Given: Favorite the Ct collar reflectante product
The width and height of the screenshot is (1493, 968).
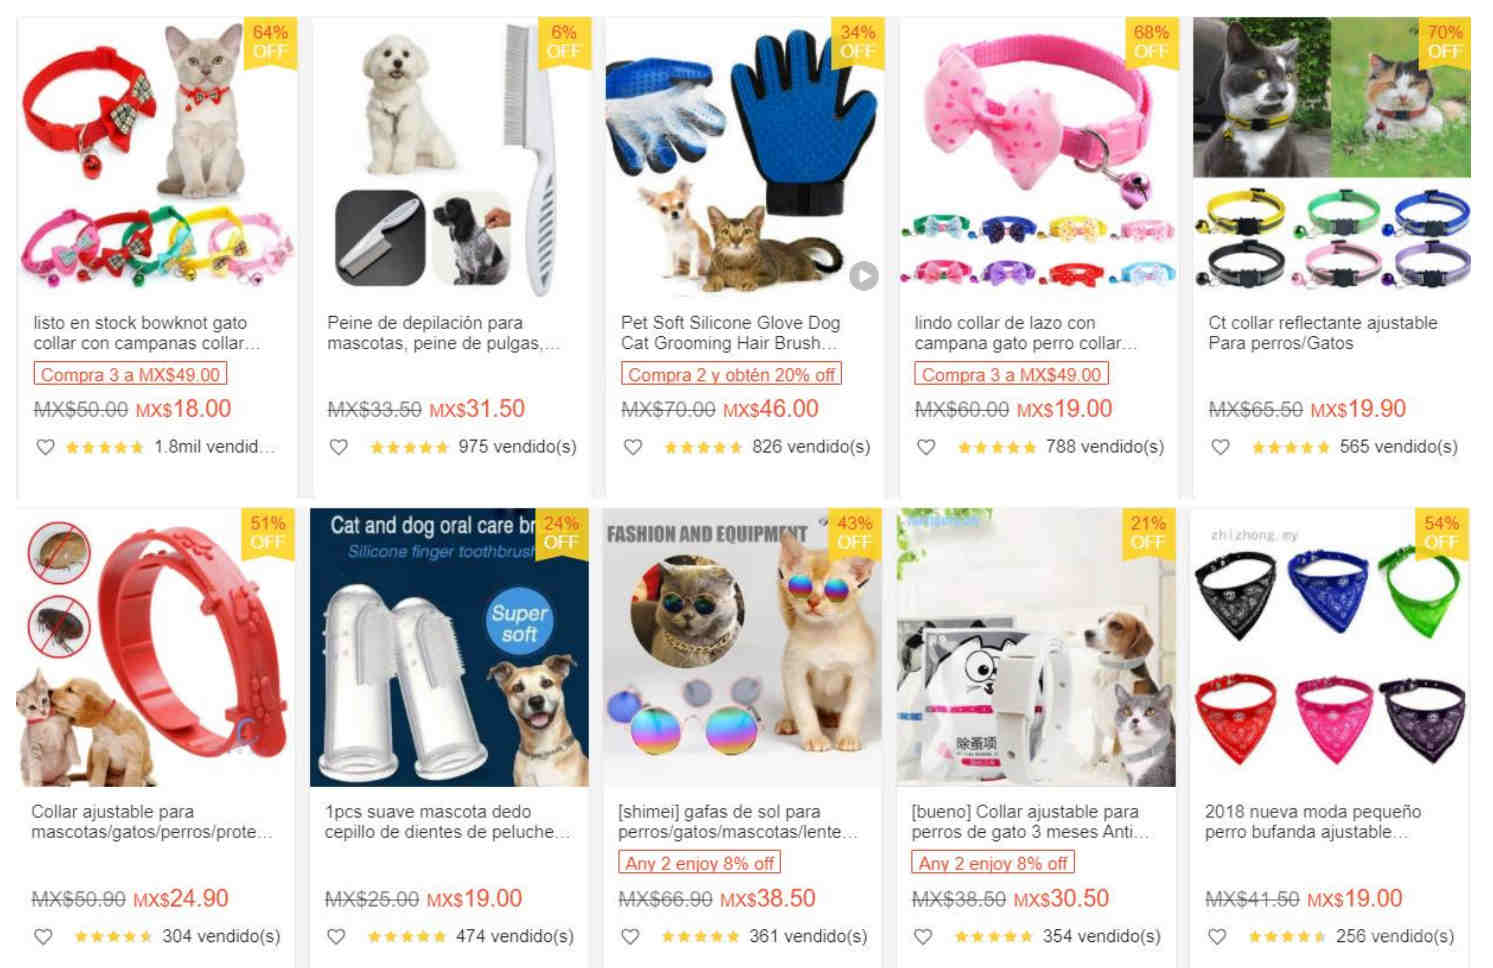Looking at the screenshot, I should point(1220,447).
